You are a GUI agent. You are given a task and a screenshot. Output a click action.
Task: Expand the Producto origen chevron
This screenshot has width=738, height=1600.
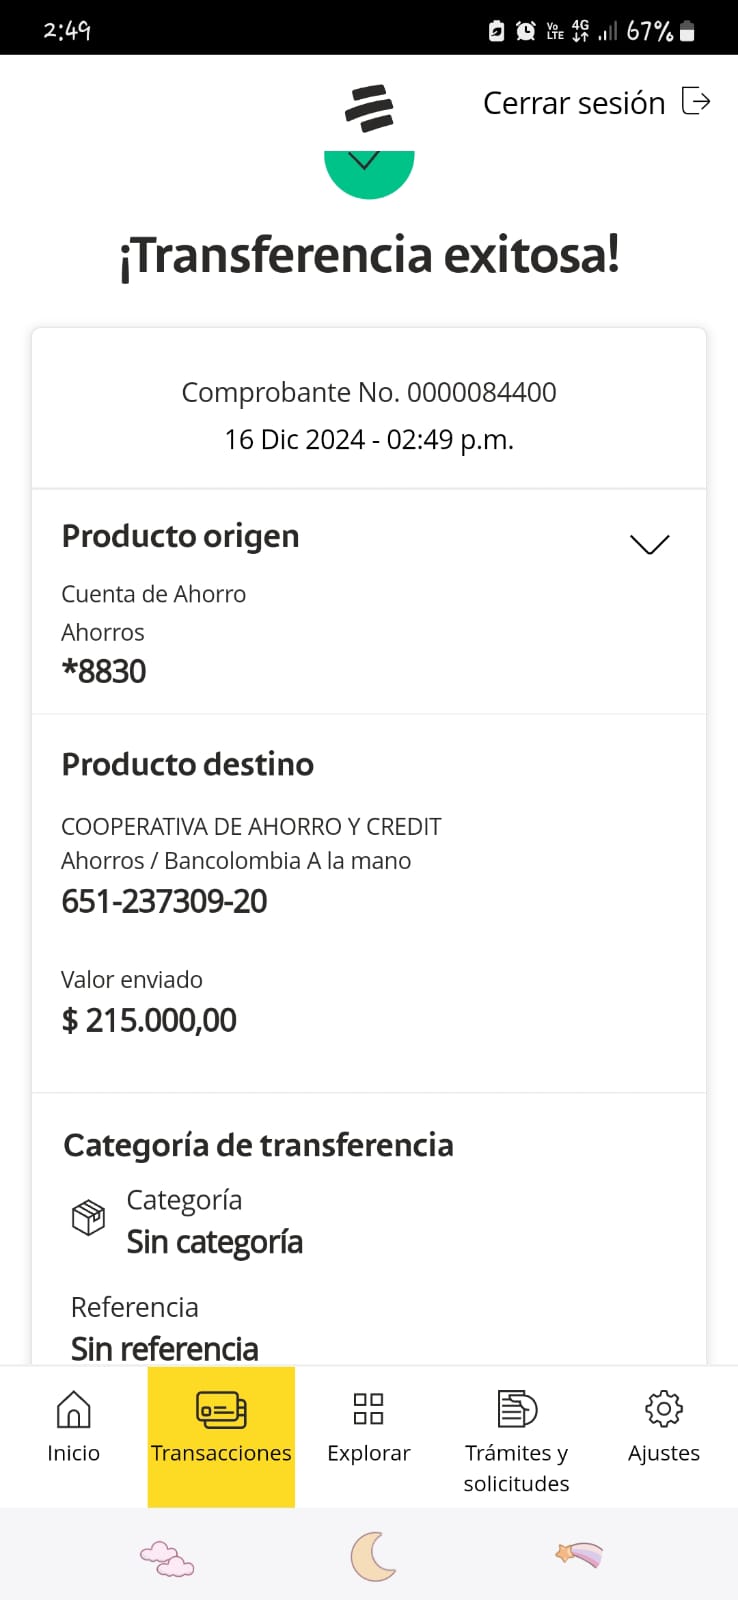tap(649, 543)
